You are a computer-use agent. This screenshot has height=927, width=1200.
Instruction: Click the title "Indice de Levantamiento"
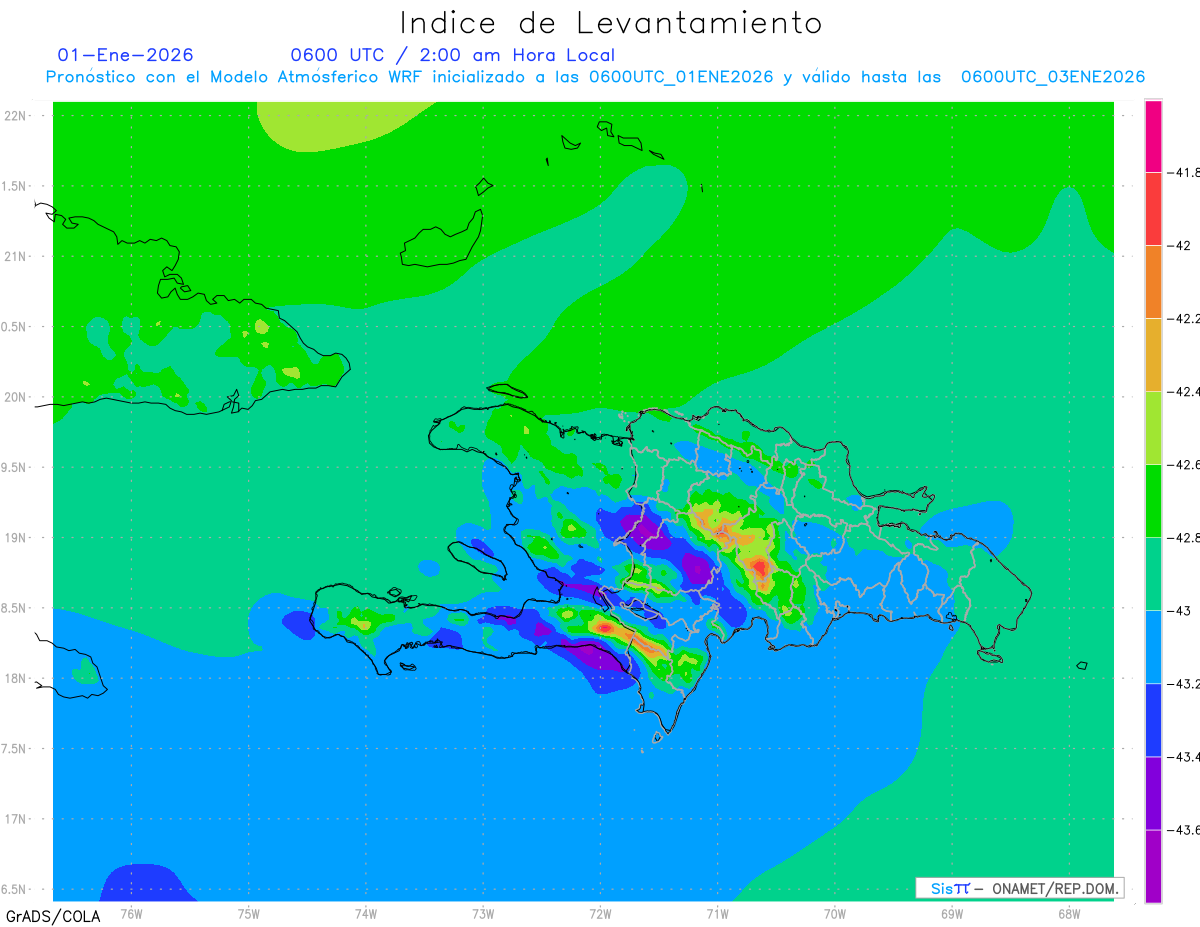pyautogui.click(x=611, y=23)
